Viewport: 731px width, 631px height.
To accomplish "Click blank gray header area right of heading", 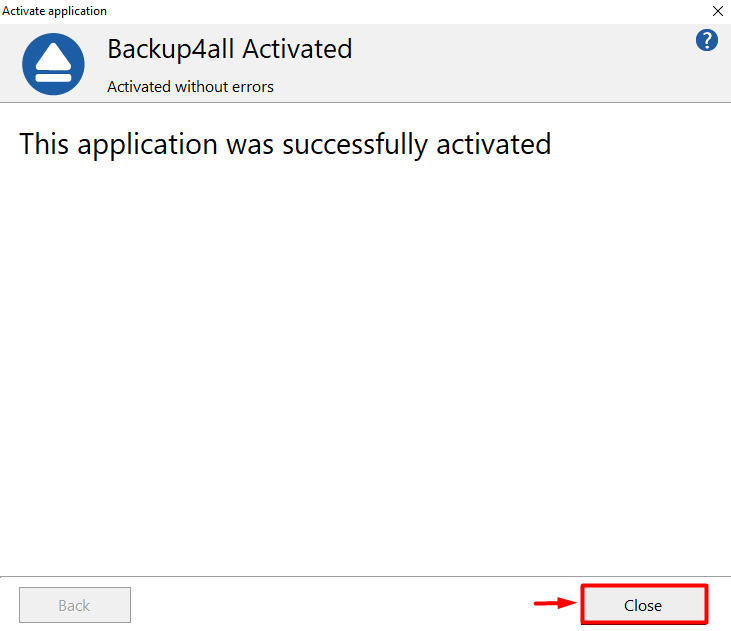I will pyautogui.click(x=520, y=62).
